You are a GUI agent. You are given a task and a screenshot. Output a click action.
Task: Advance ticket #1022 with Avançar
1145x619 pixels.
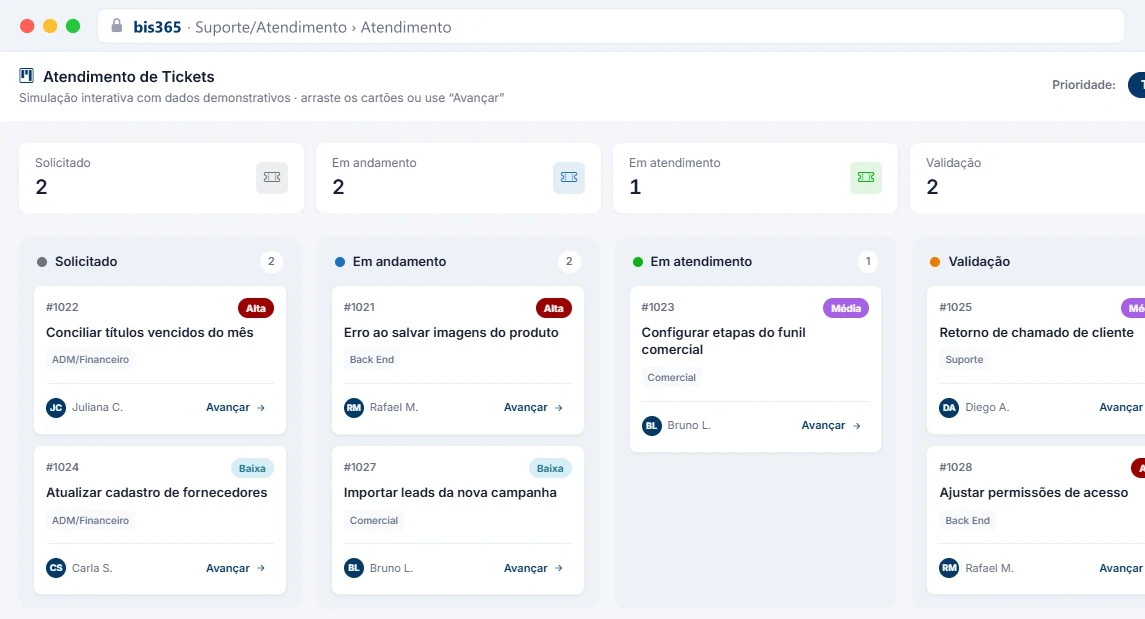click(x=236, y=407)
